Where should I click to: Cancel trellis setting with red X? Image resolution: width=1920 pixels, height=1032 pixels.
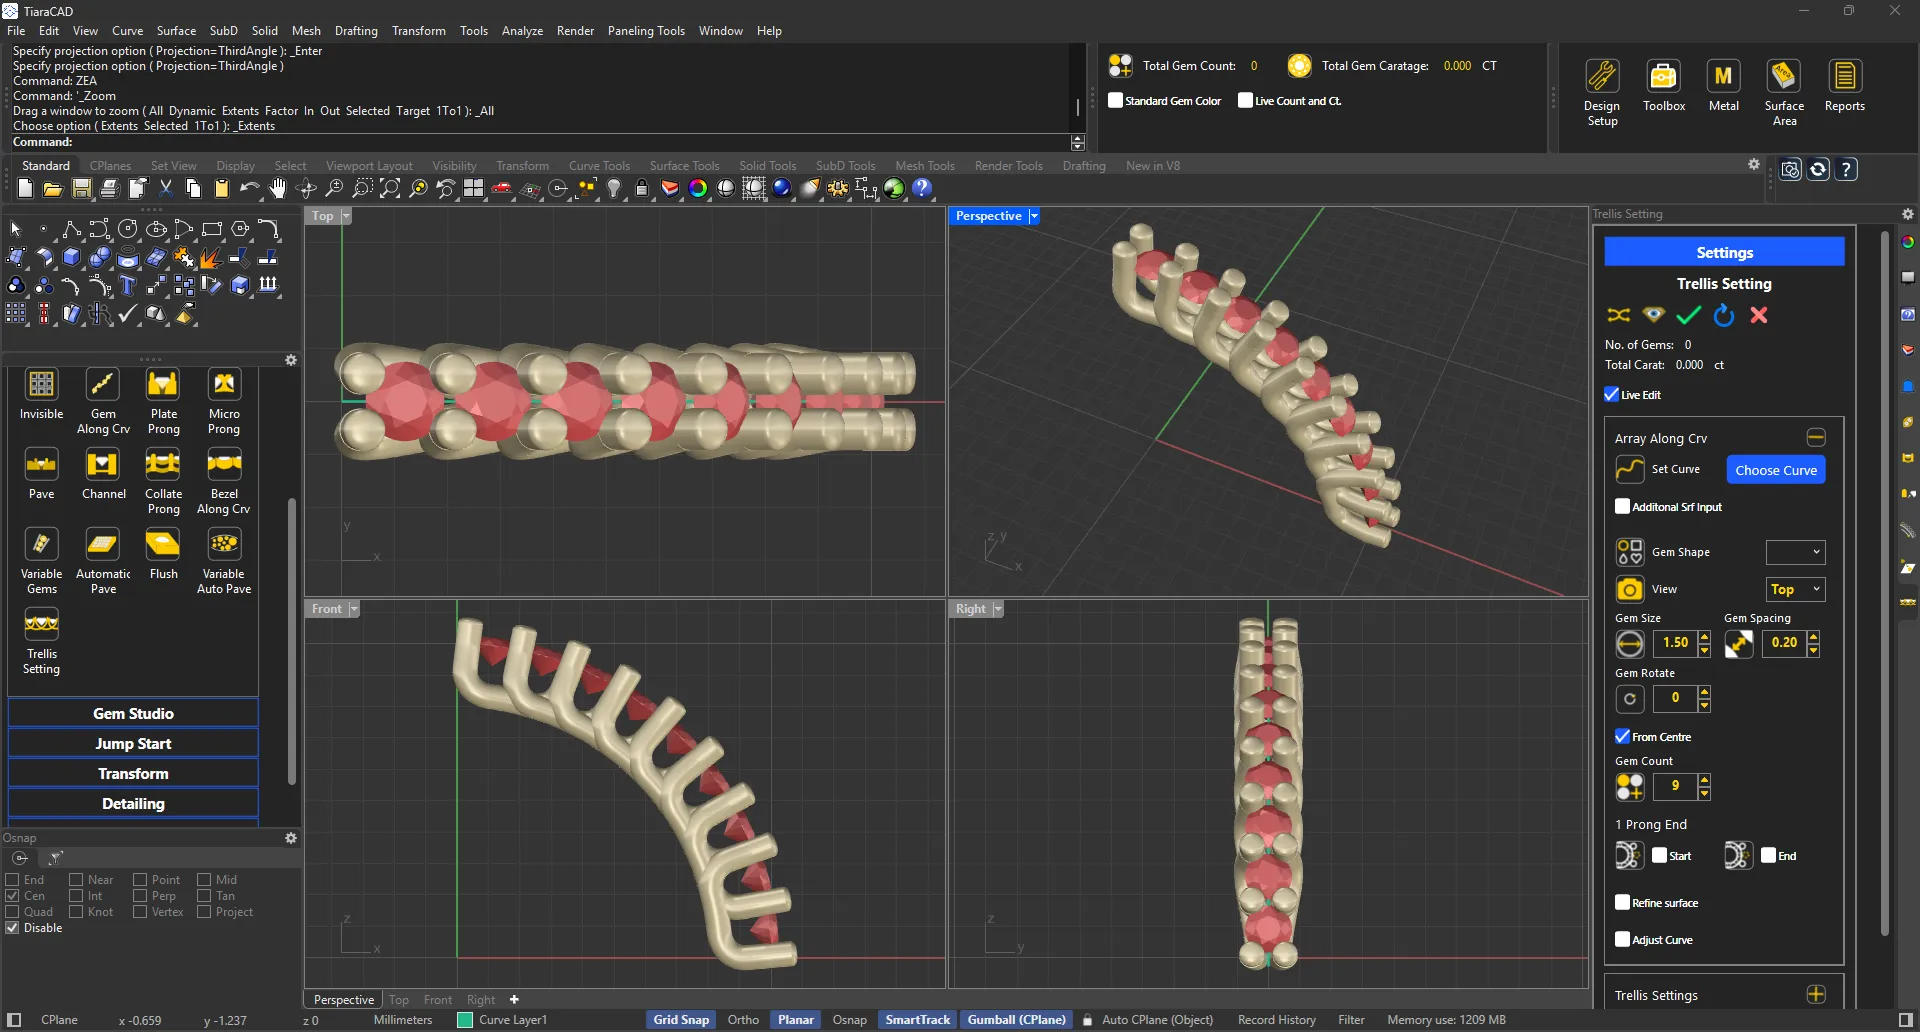pos(1759,316)
